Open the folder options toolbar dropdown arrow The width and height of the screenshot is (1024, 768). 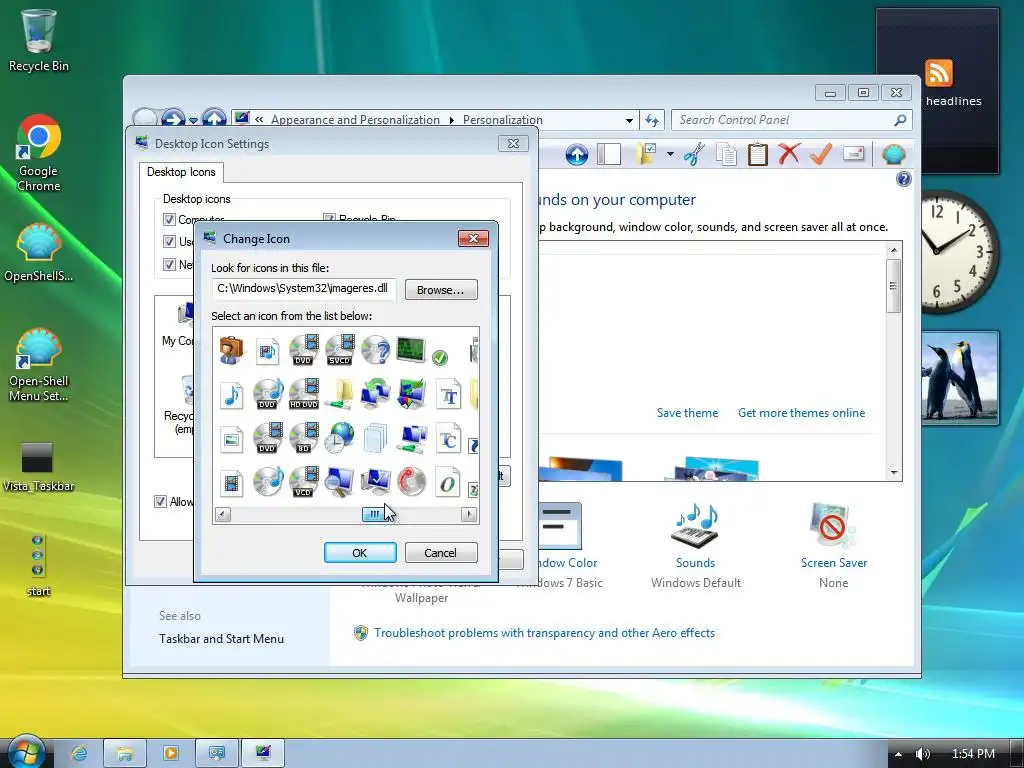pyautogui.click(x=670, y=155)
